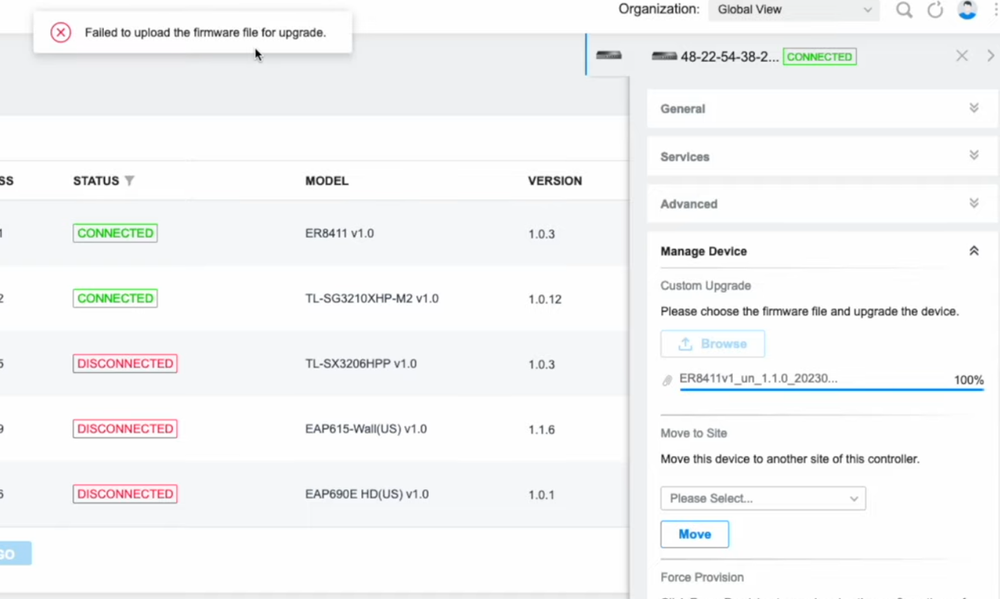Image resolution: width=1000 pixels, height=599 pixels.
Task: Click the STATUS column header
Action: [96, 181]
